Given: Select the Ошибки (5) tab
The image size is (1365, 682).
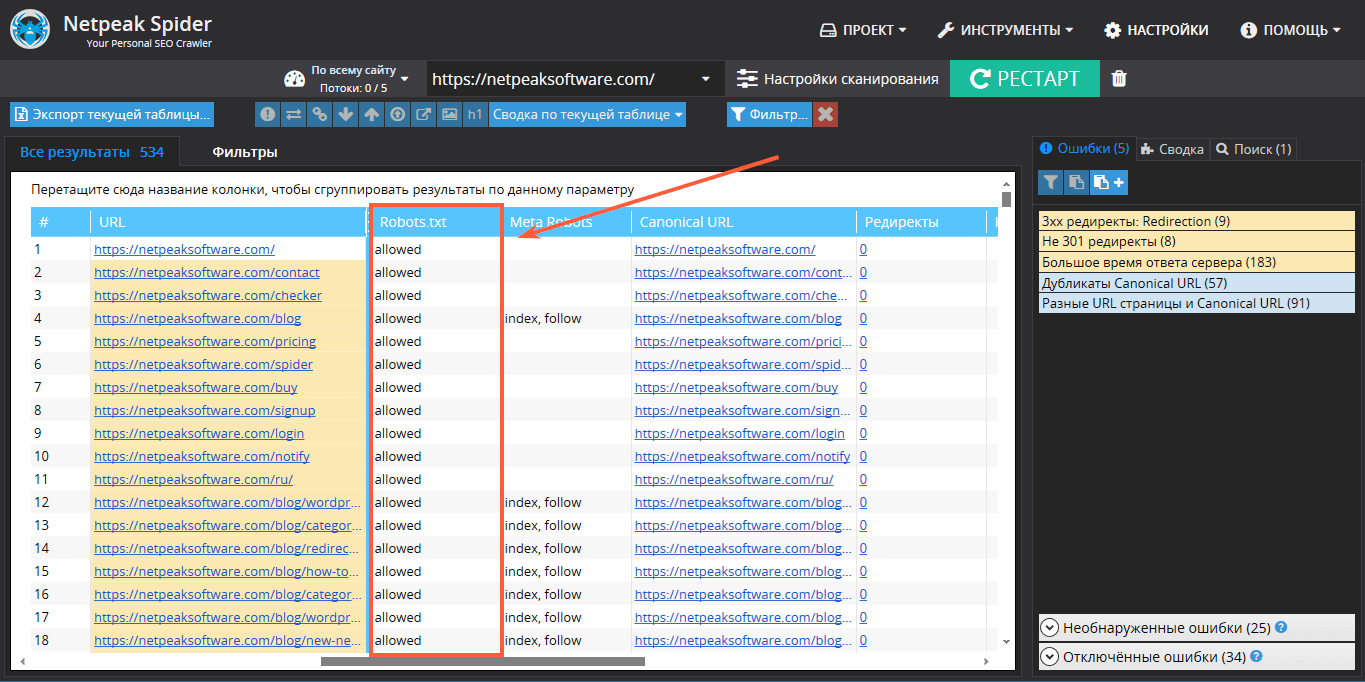Looking at the screenshot, I should pyautogui.click(x=1084, y=149).
